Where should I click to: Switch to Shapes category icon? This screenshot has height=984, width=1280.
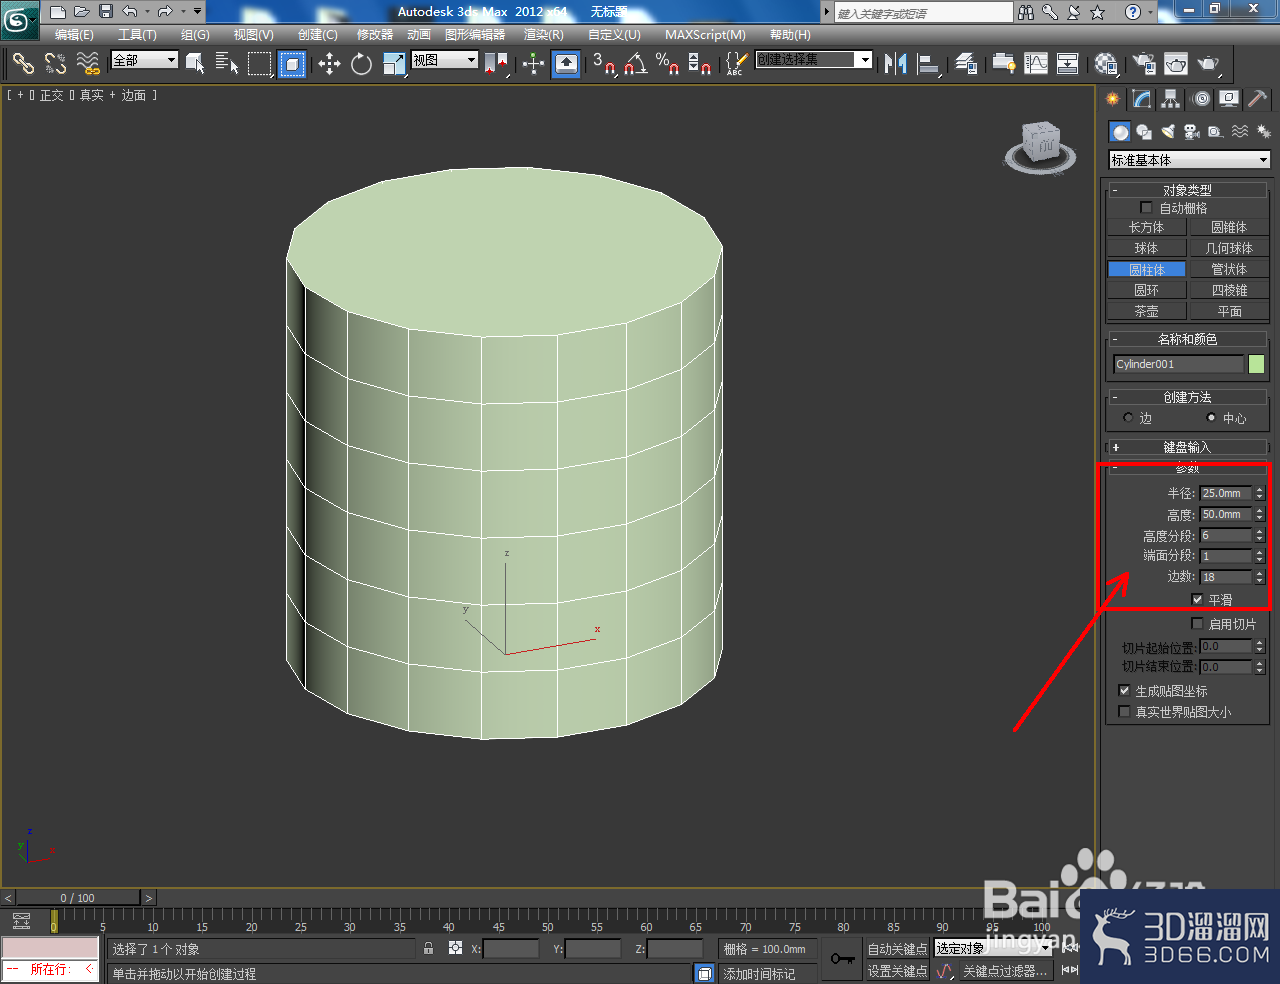tap(1144, 132)
